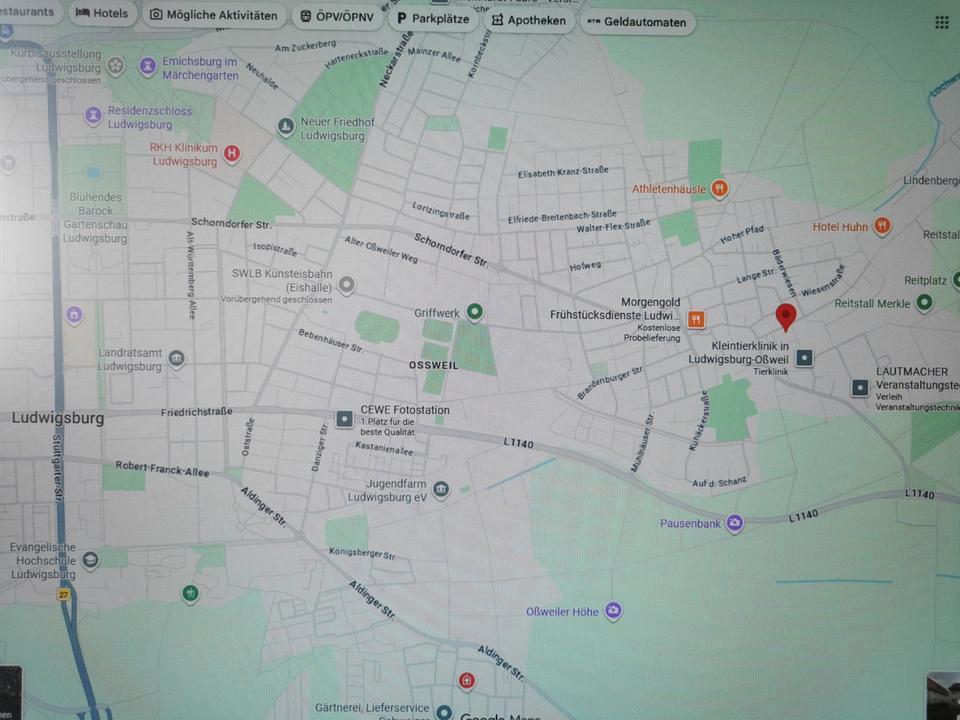Show ÖPV/ÖPNV transit stops
Screen dimensions: 960x720
click(336, 18)
